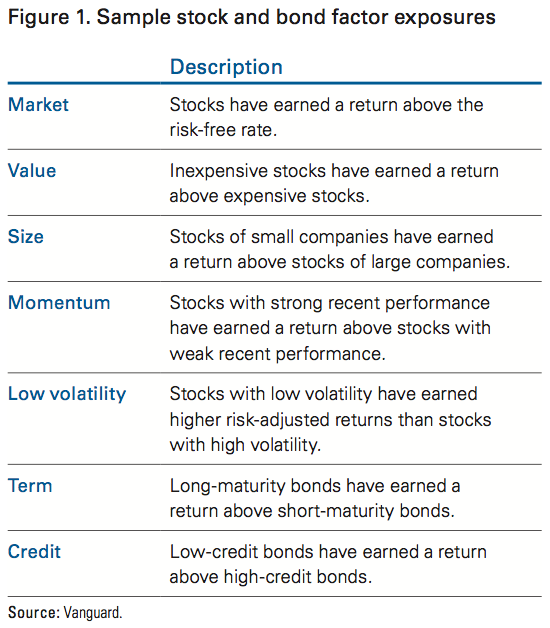Click 'with high volatility' text
The height and width of the screenshot is (628, 550).
pyautogui.click(x=245, y=445)
